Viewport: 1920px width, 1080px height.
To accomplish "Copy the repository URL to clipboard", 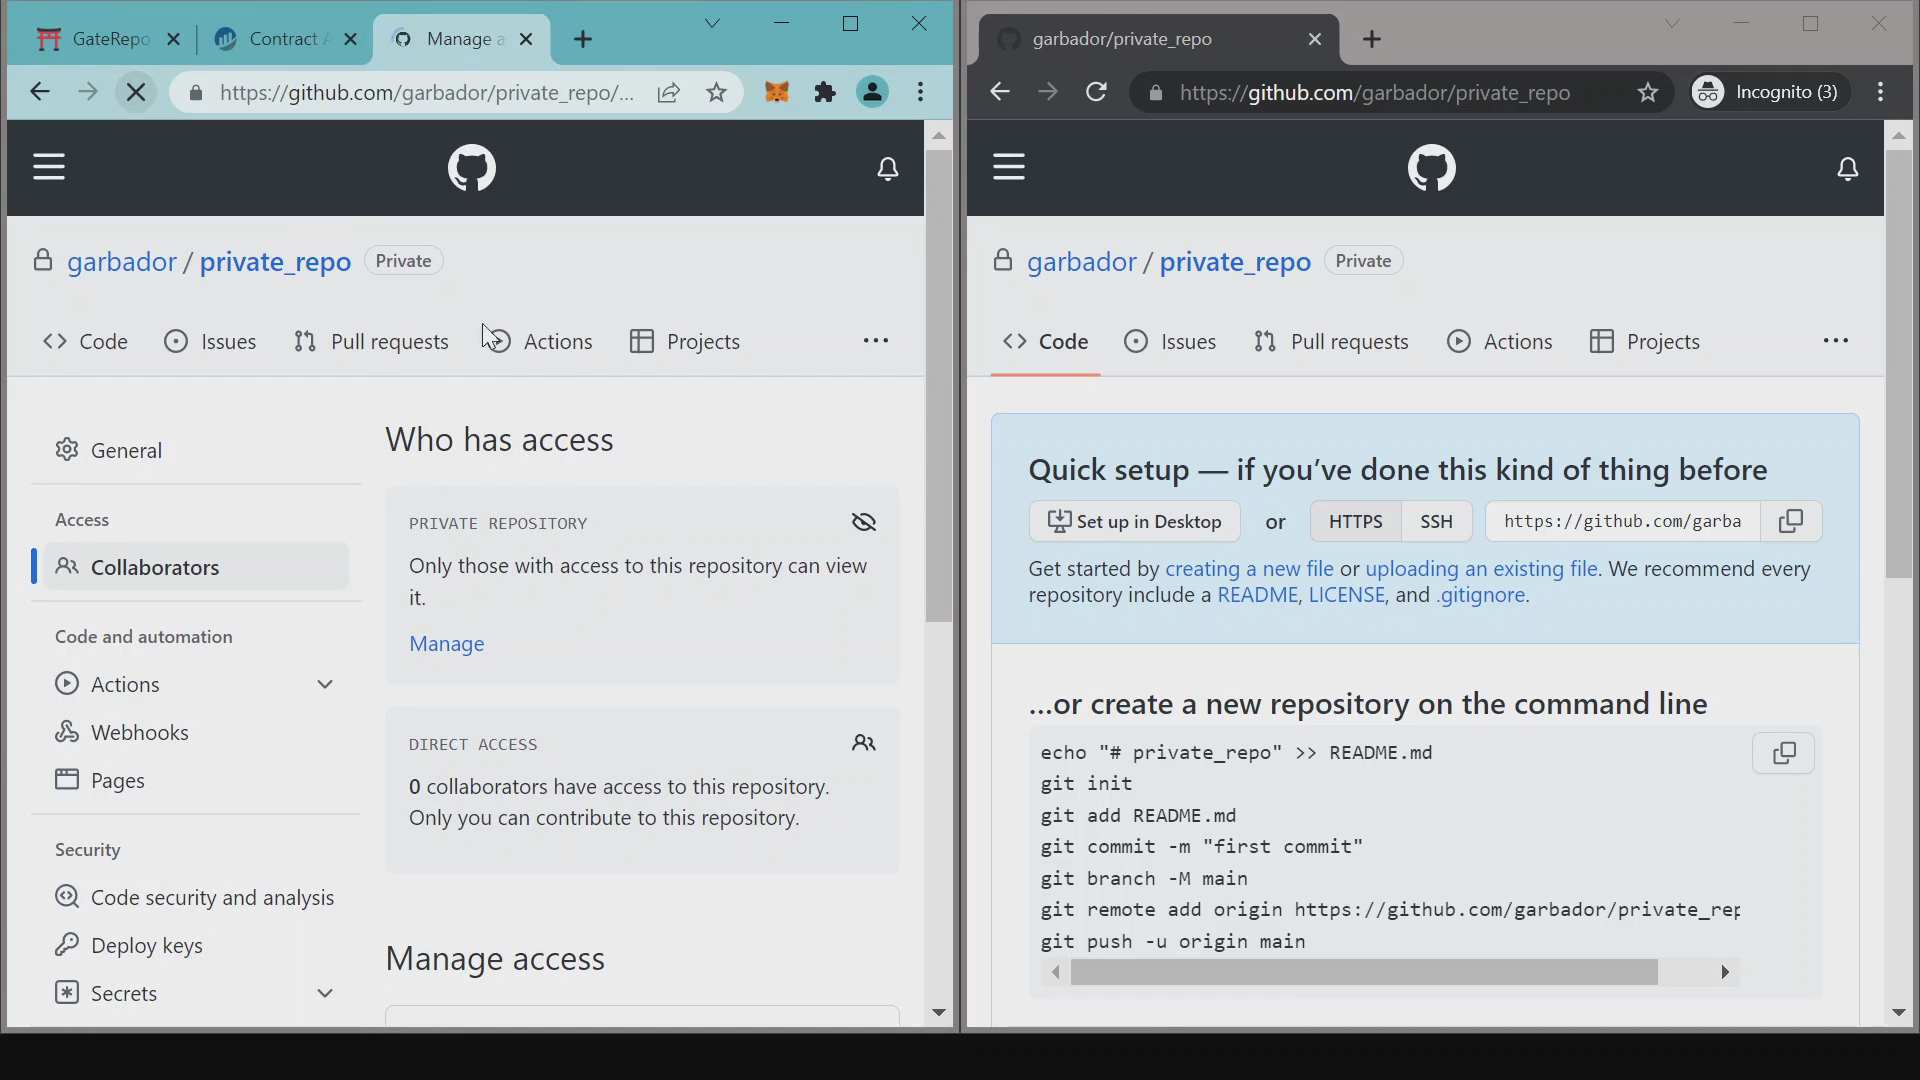I will 1791,521.
